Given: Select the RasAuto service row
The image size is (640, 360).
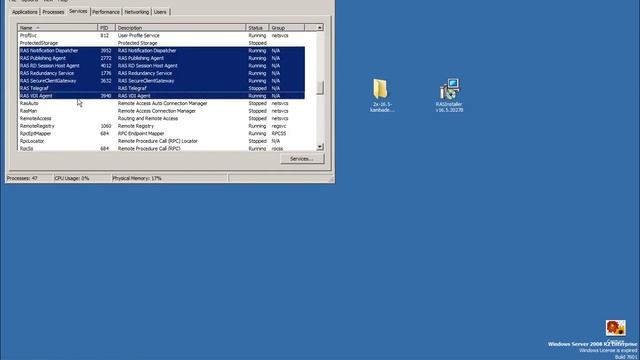Looking at the screenshot, I should point(162,103).
